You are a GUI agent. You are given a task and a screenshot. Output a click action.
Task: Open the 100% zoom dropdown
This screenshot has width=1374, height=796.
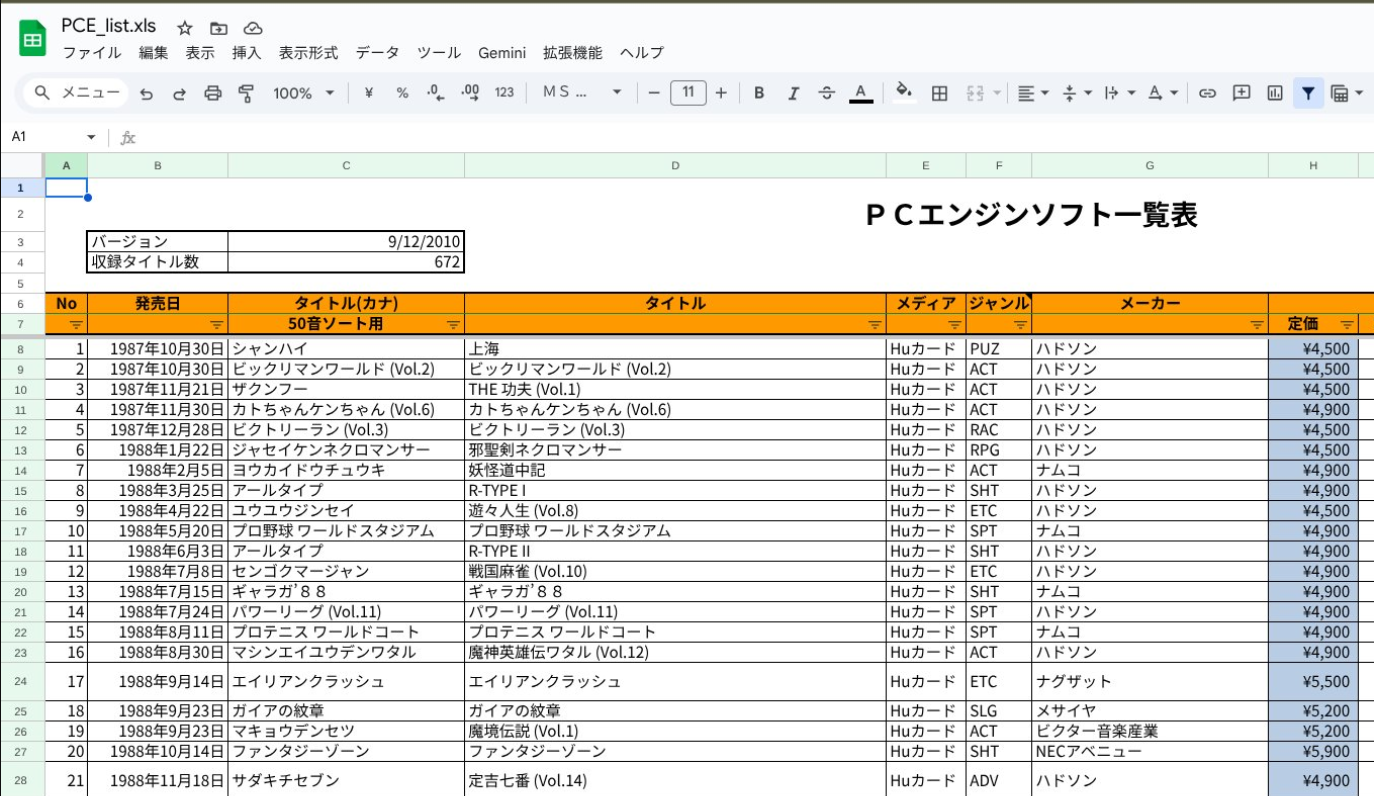click(x=304, y=93)
